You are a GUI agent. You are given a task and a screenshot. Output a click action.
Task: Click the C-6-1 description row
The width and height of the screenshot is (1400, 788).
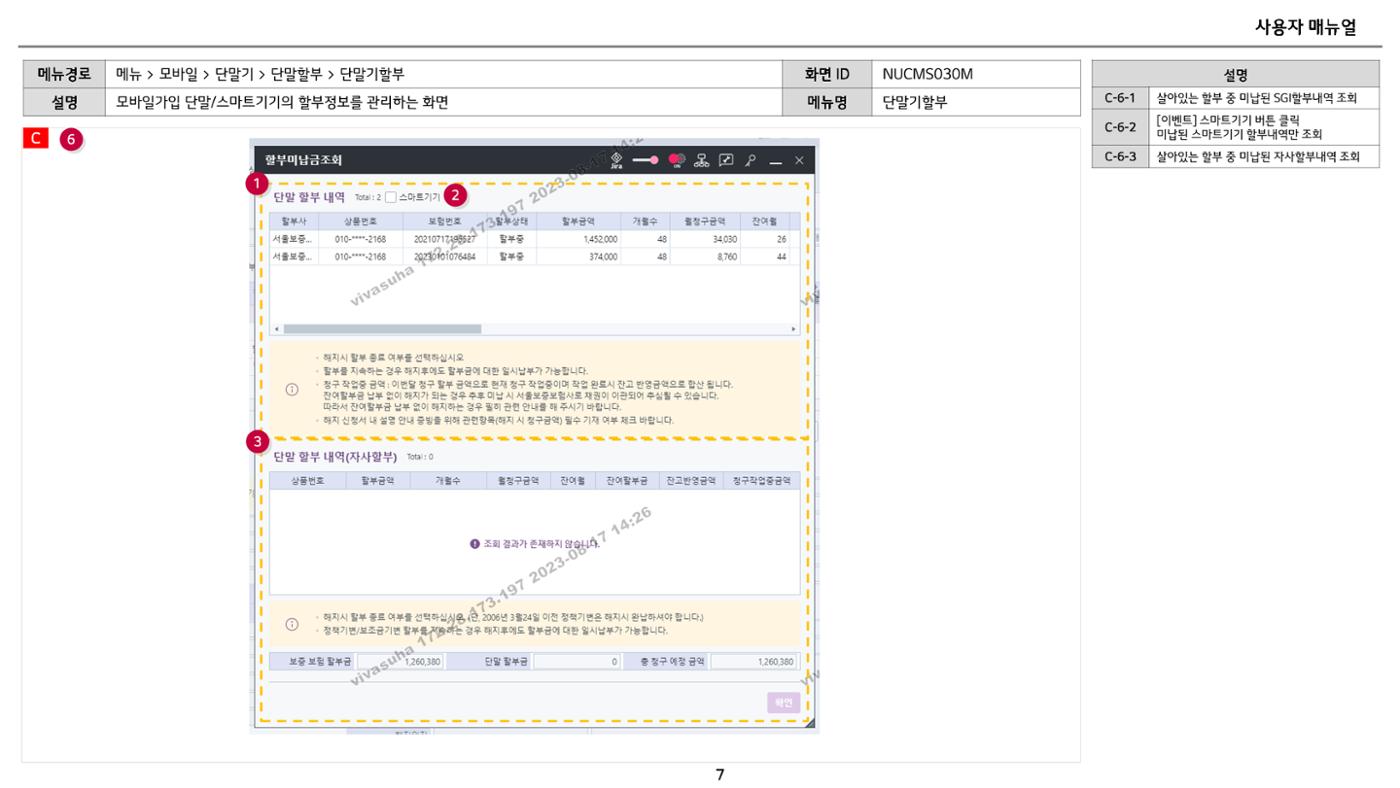1236,98
